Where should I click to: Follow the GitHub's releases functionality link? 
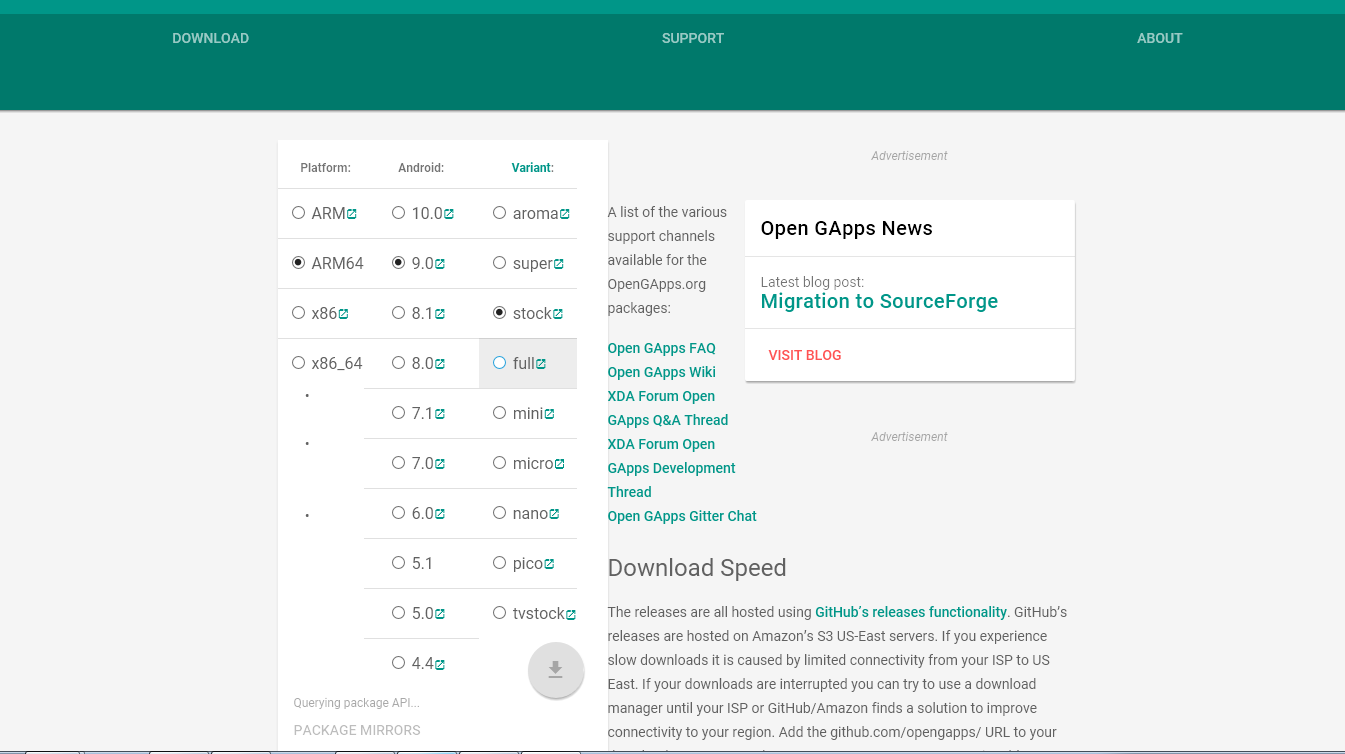(x=911, y=612)
